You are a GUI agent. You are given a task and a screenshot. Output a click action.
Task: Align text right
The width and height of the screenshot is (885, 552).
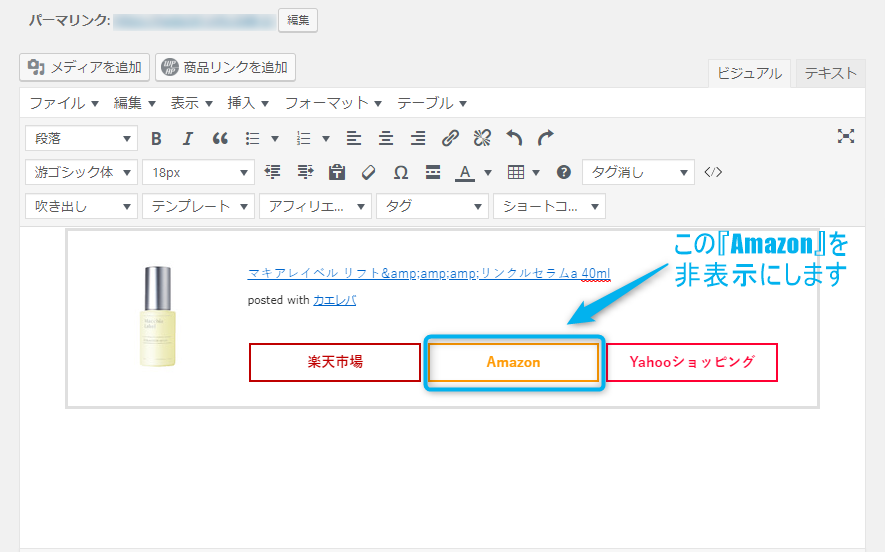(x=418, y=138)
